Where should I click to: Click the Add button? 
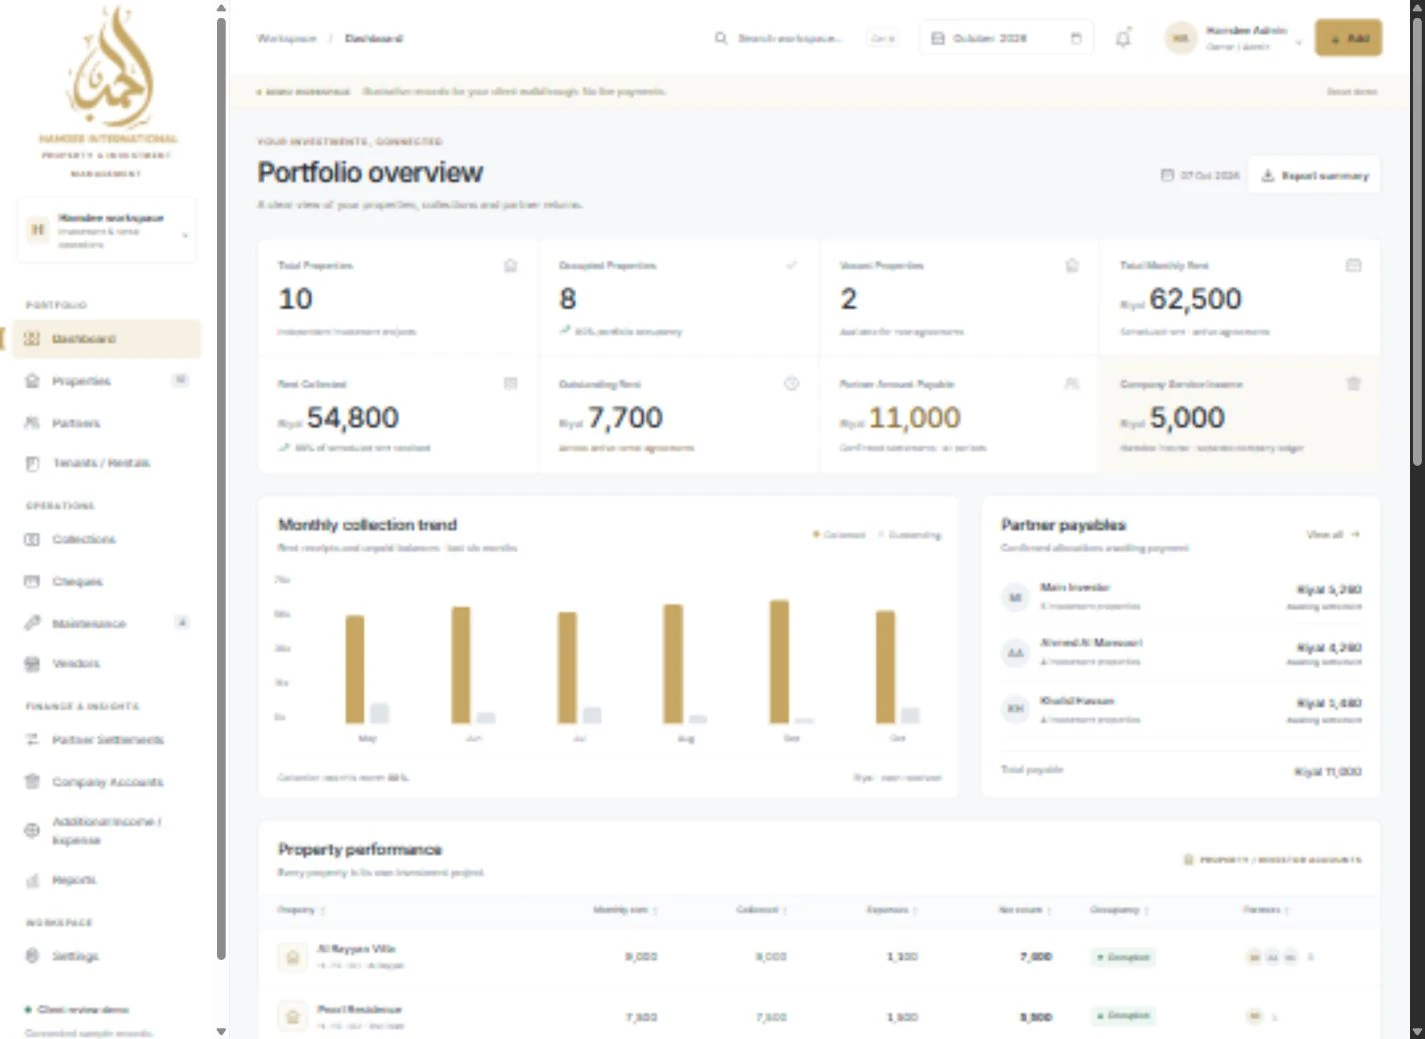pyautogui.click(x=1348, y=38)
